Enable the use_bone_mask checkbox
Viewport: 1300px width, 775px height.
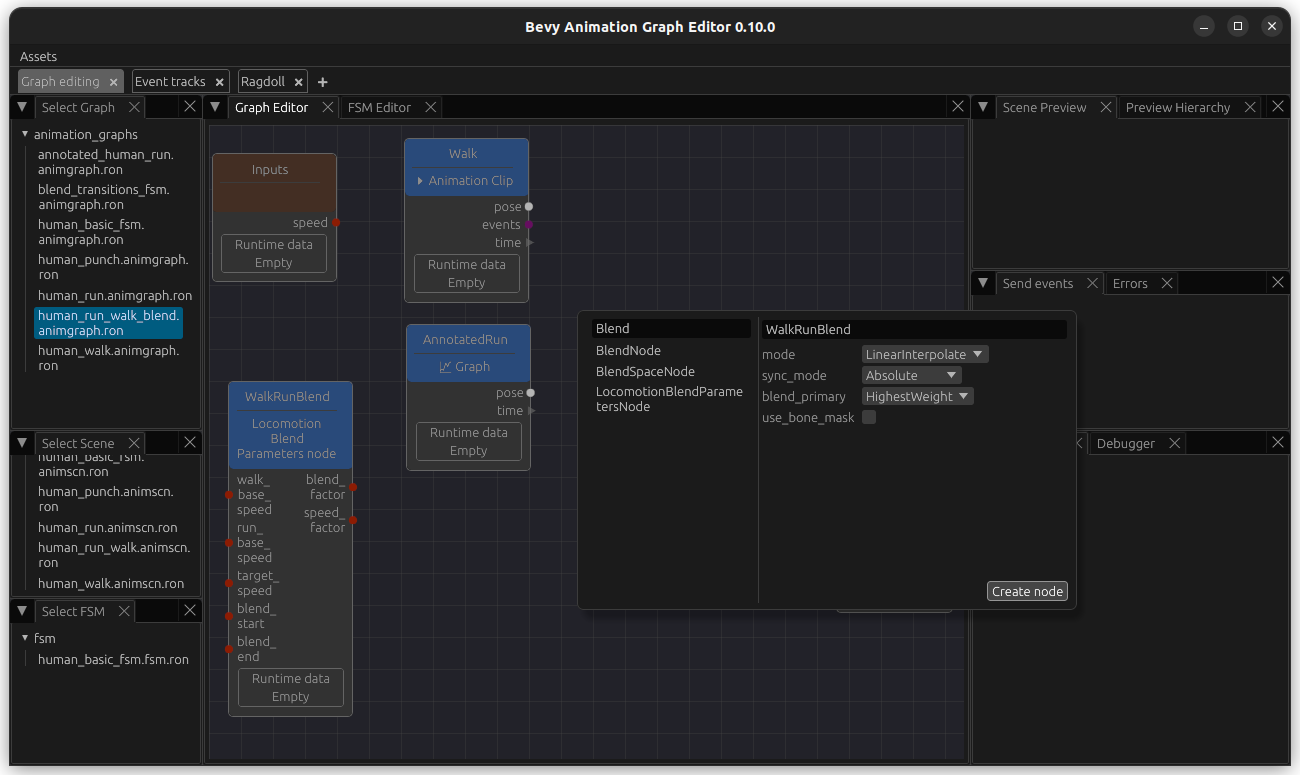[868, 417]
